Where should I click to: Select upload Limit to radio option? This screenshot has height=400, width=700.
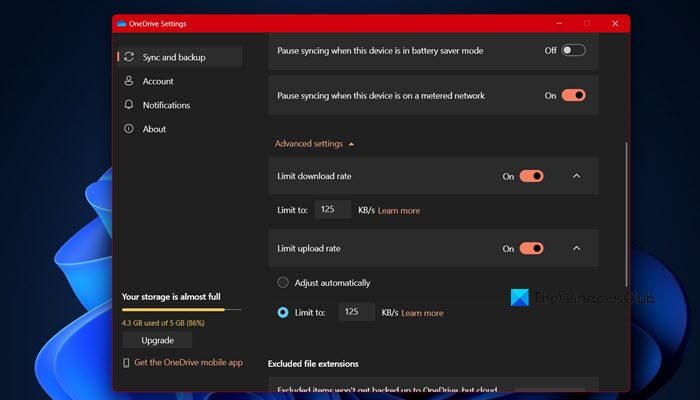(x=283, y=312)
